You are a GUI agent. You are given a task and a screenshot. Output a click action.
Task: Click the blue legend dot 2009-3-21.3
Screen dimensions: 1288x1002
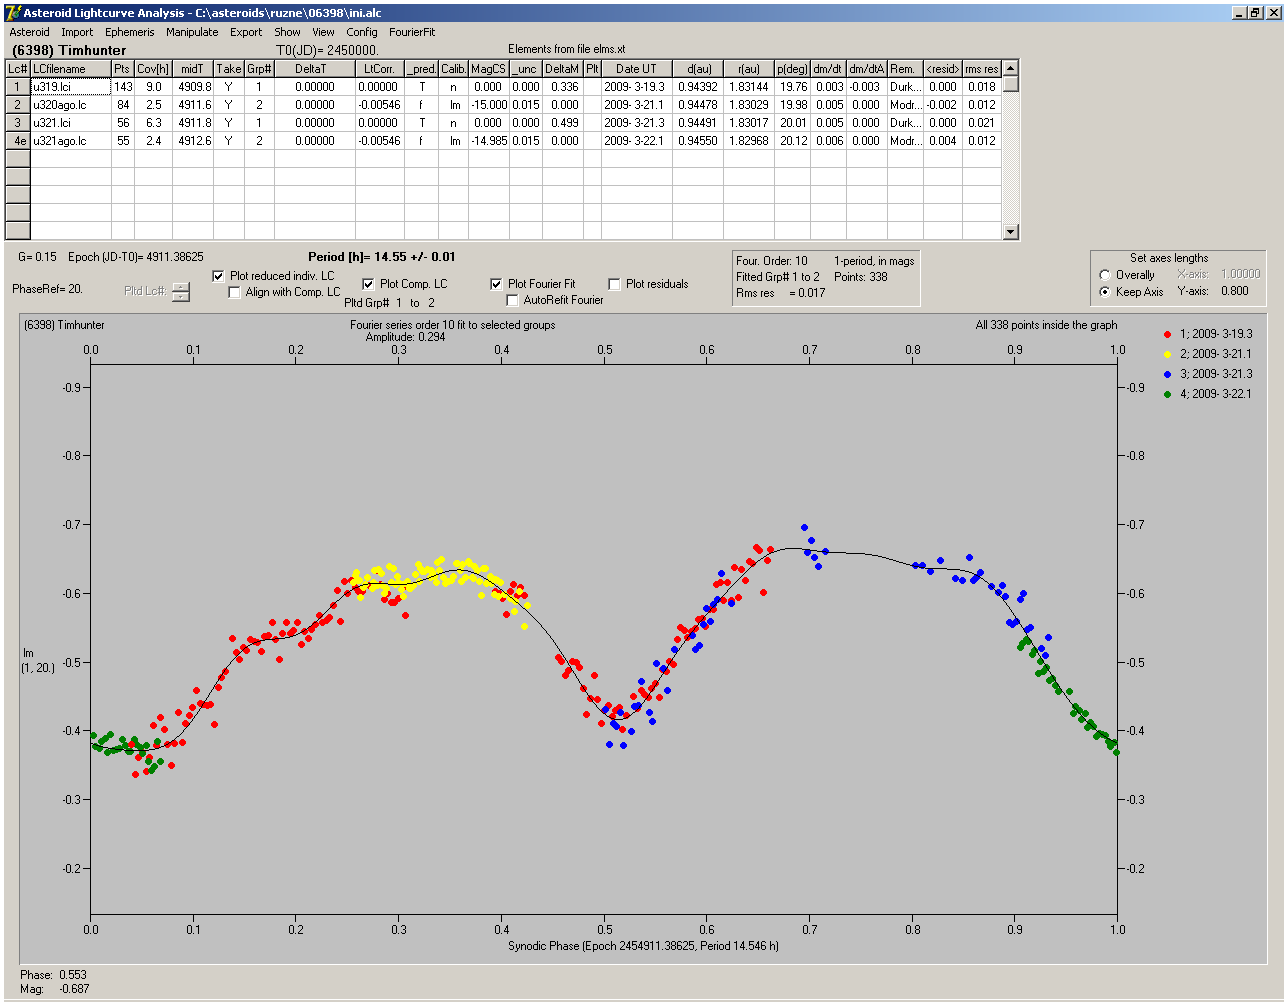pos(1169,373)
